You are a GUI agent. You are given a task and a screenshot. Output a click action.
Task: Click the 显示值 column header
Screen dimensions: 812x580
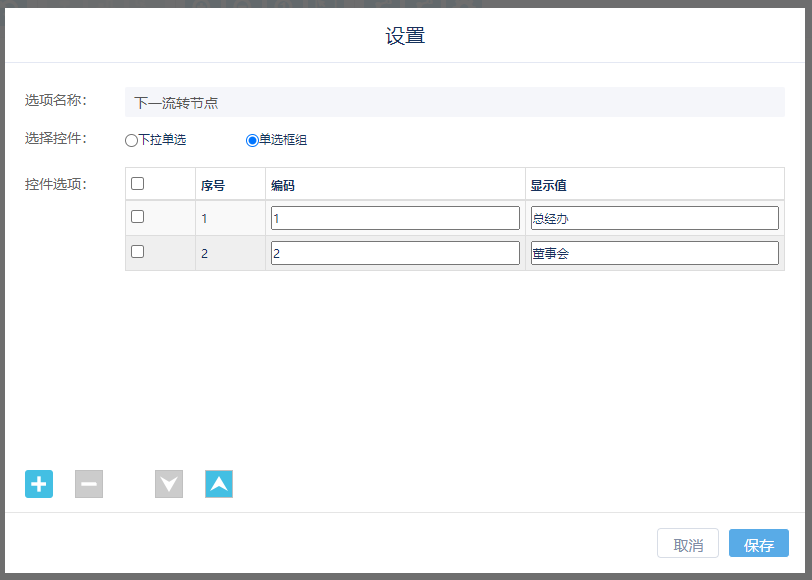(x=549, y=185)
